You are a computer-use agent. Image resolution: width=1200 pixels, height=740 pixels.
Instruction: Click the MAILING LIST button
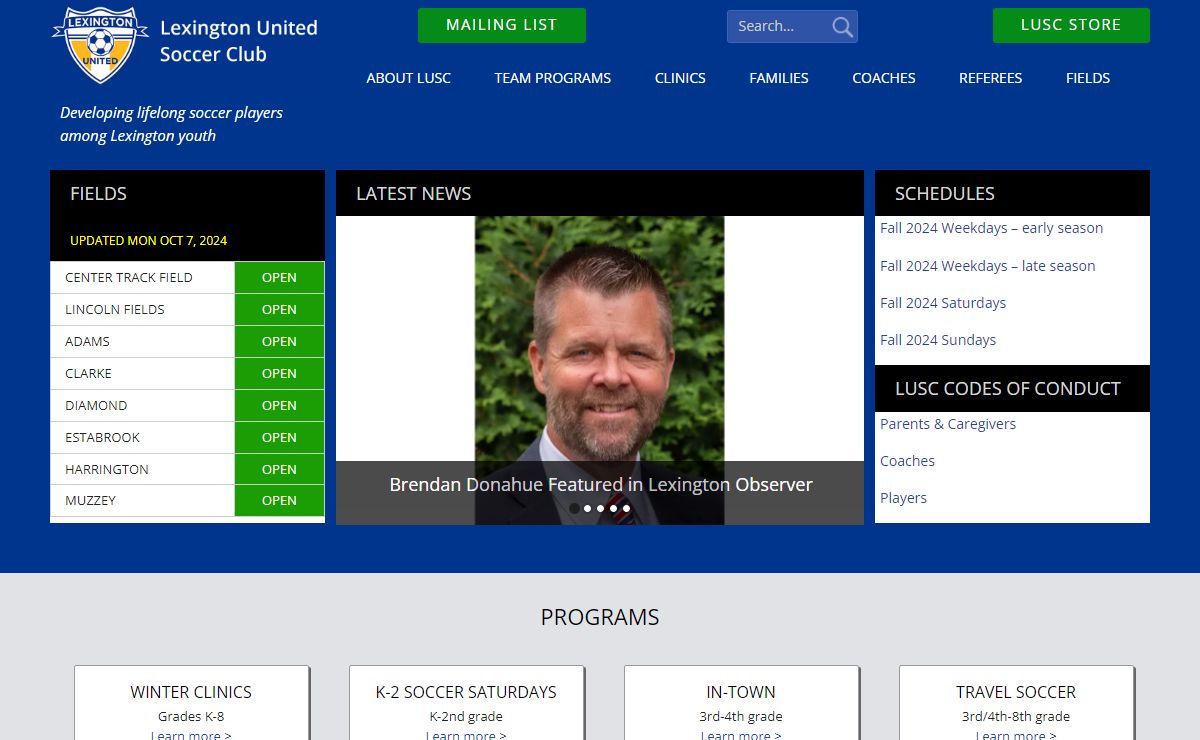pos(502,25)
